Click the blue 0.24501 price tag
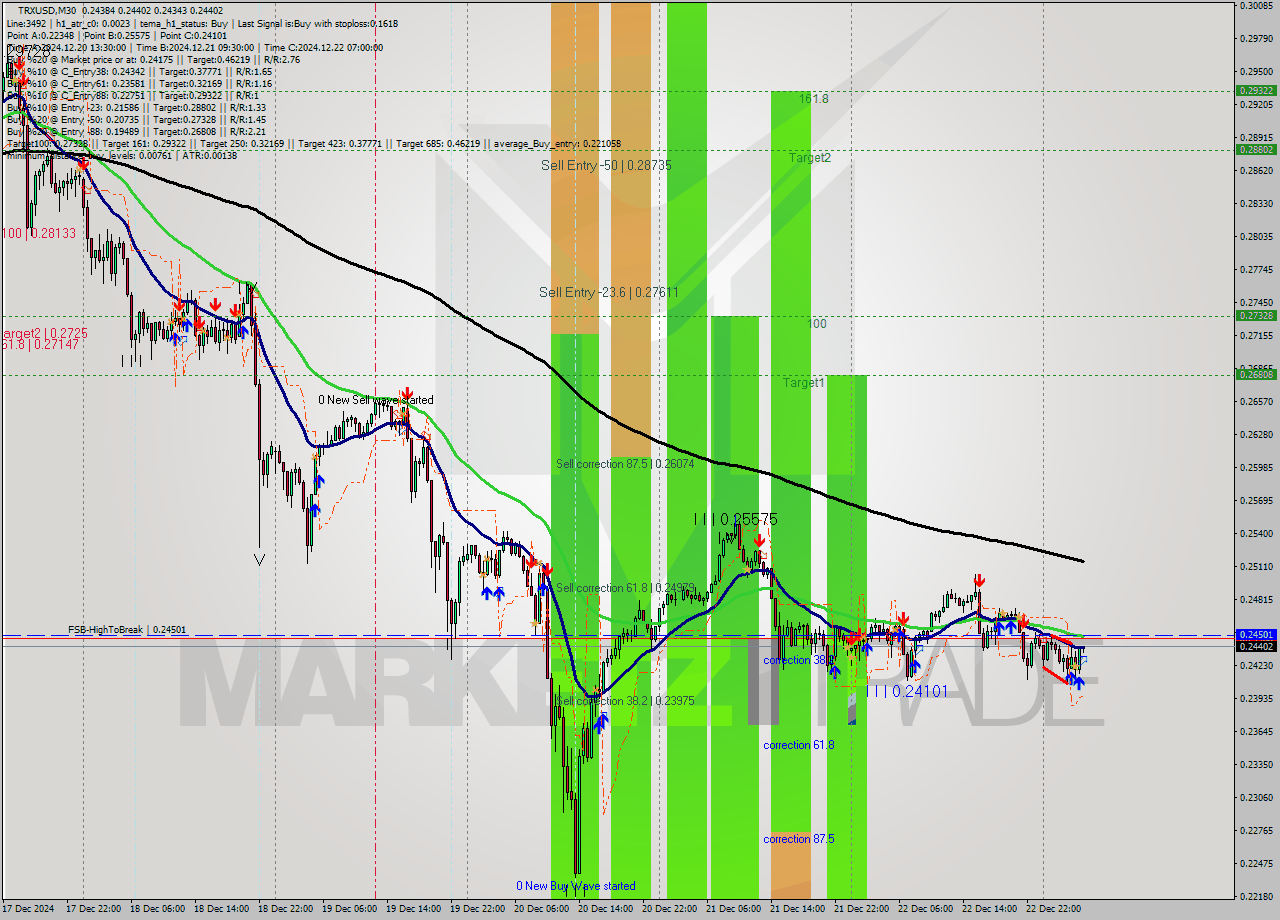 pos(1256,635)
